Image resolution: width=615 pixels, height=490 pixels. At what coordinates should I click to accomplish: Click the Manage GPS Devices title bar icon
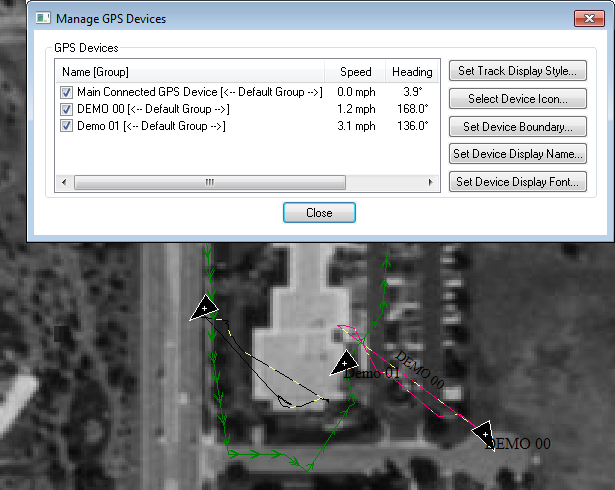41,18
